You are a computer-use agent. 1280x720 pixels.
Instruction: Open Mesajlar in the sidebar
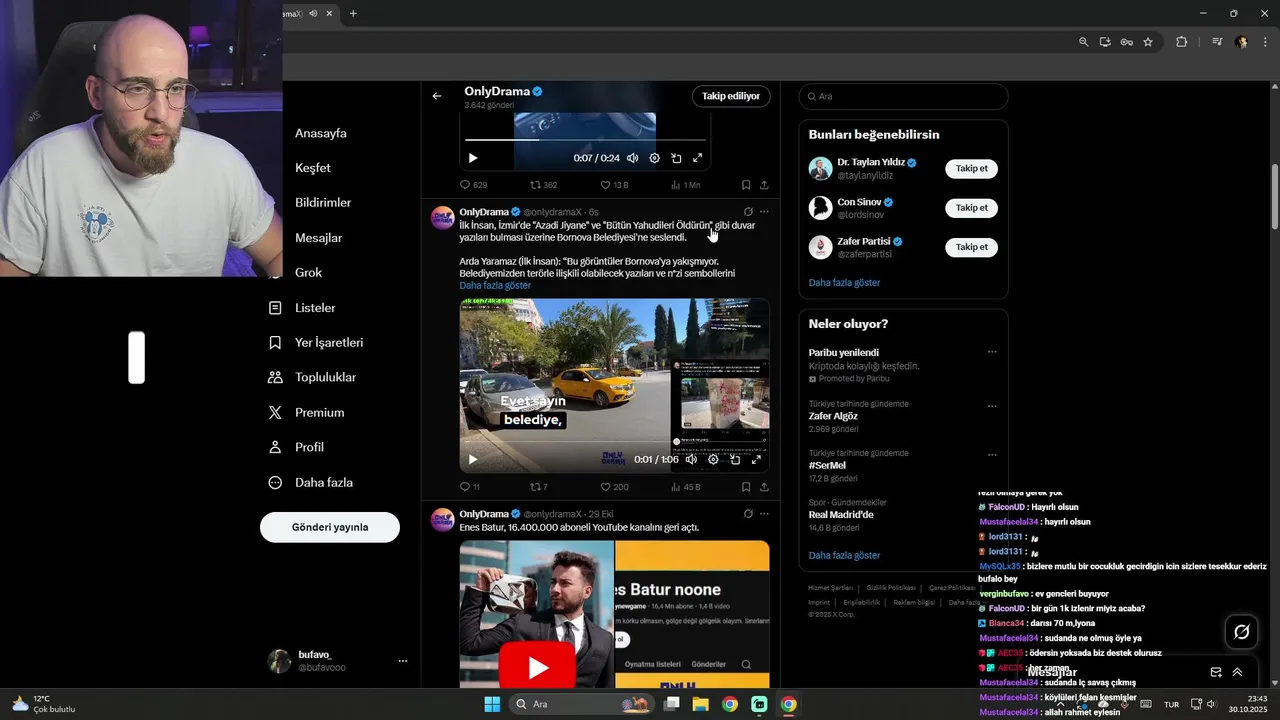tap(318, 238)
